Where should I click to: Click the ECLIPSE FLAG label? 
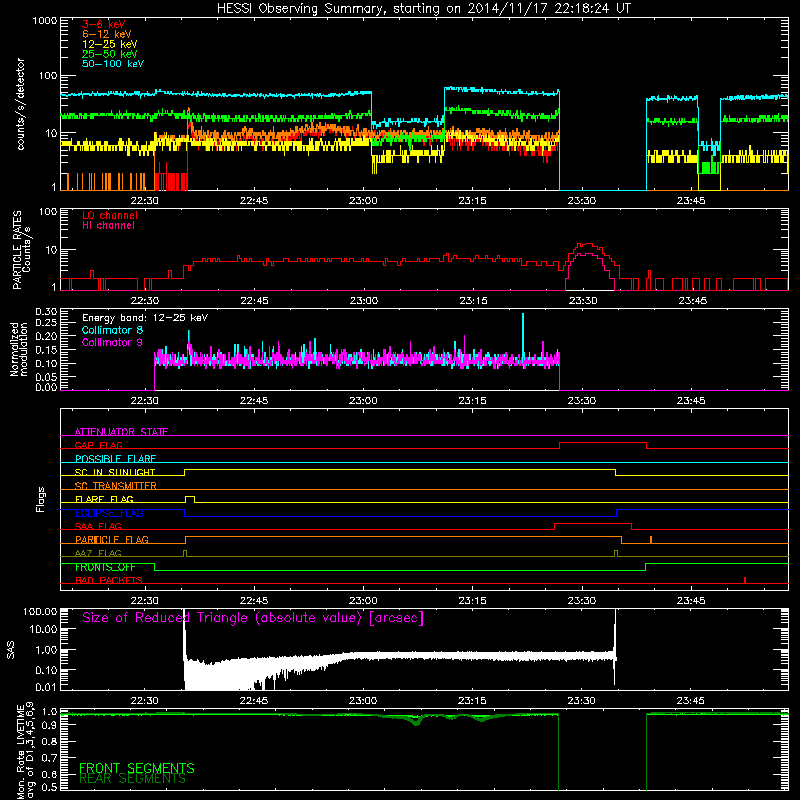tap(109, 513)
